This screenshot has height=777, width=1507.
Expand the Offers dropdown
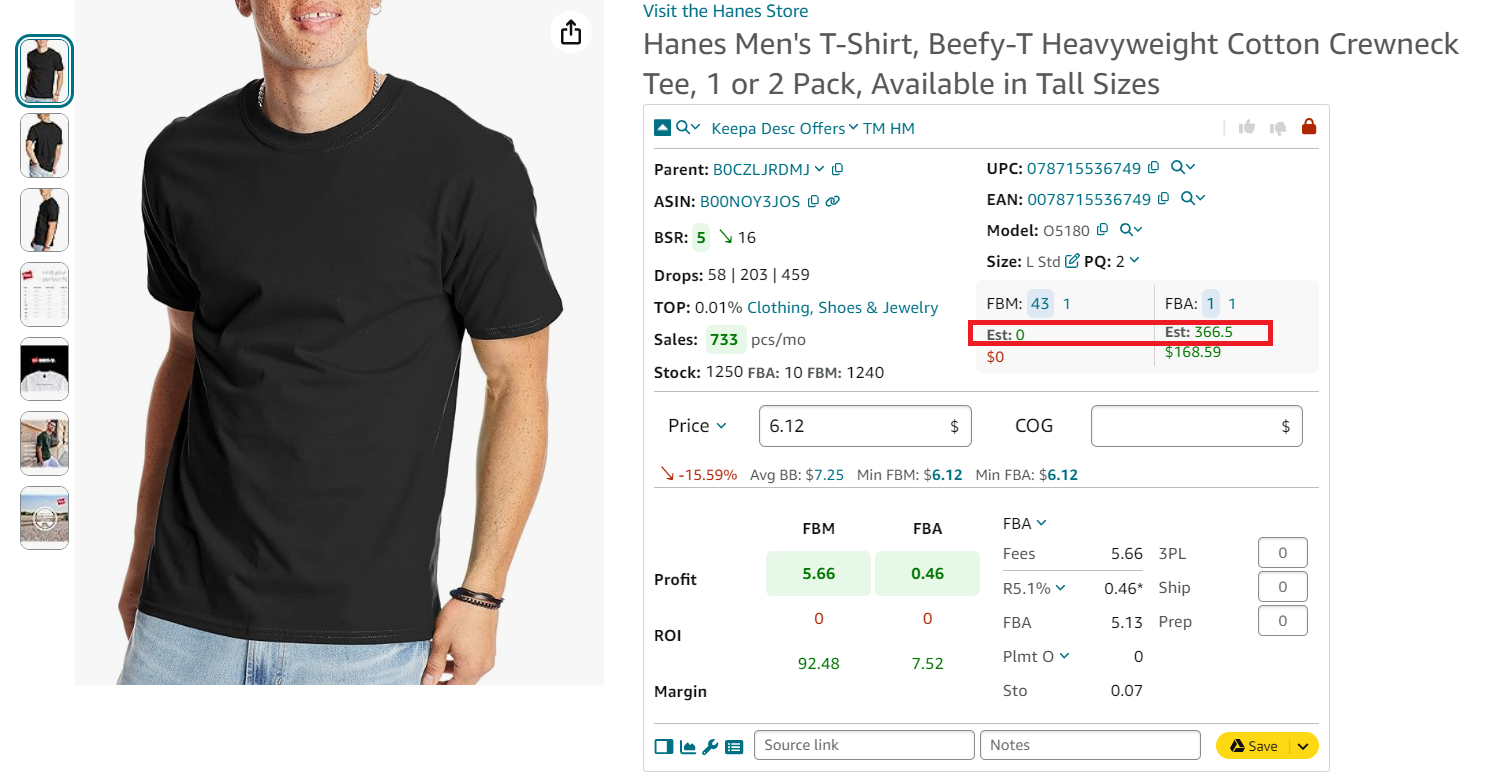tap(821, 128)
